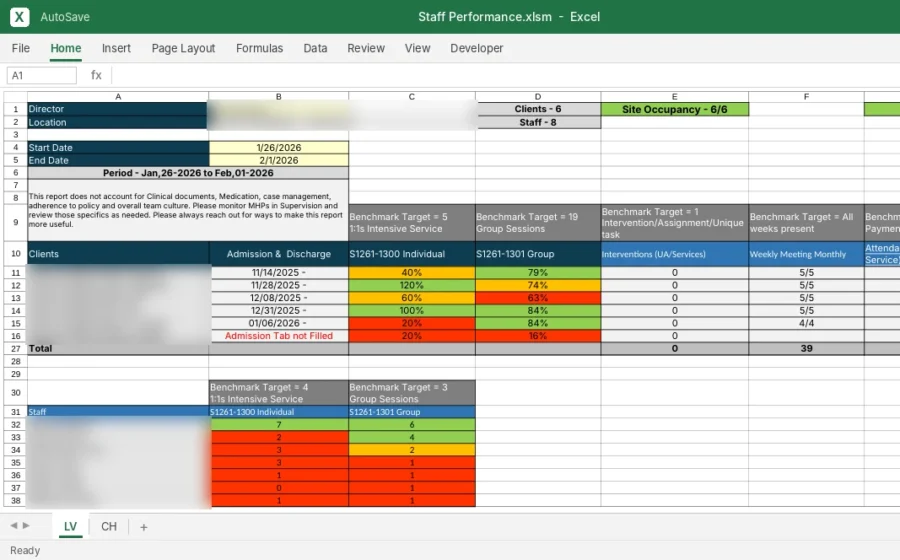Toggle the AutoSave label
This screenshot has height=560, width=900.
click(x=65, y=17)
